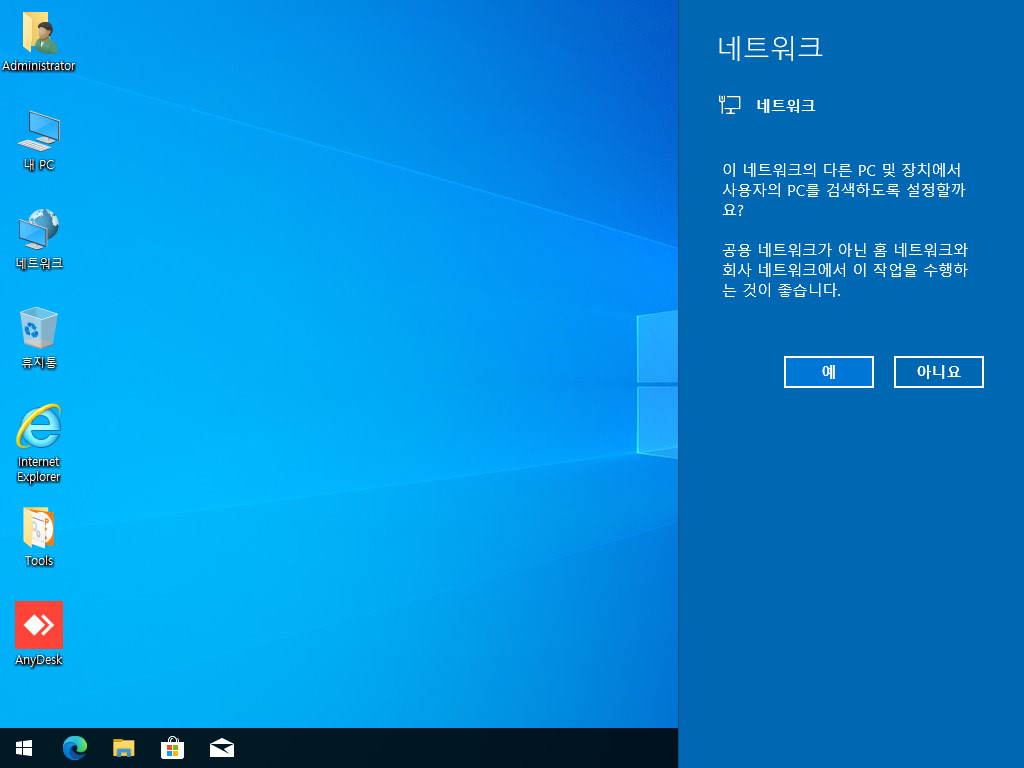Image resolution: width=1024 pixels, height=768 pixels.
Task: Select the 내 PC desktop icon
Action: [39, 140]
